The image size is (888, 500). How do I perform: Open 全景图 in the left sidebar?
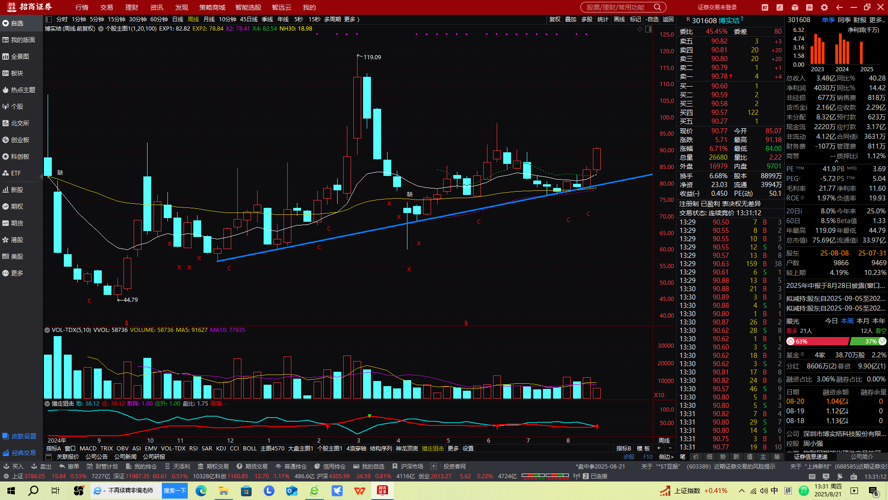(x=16, y=57)
